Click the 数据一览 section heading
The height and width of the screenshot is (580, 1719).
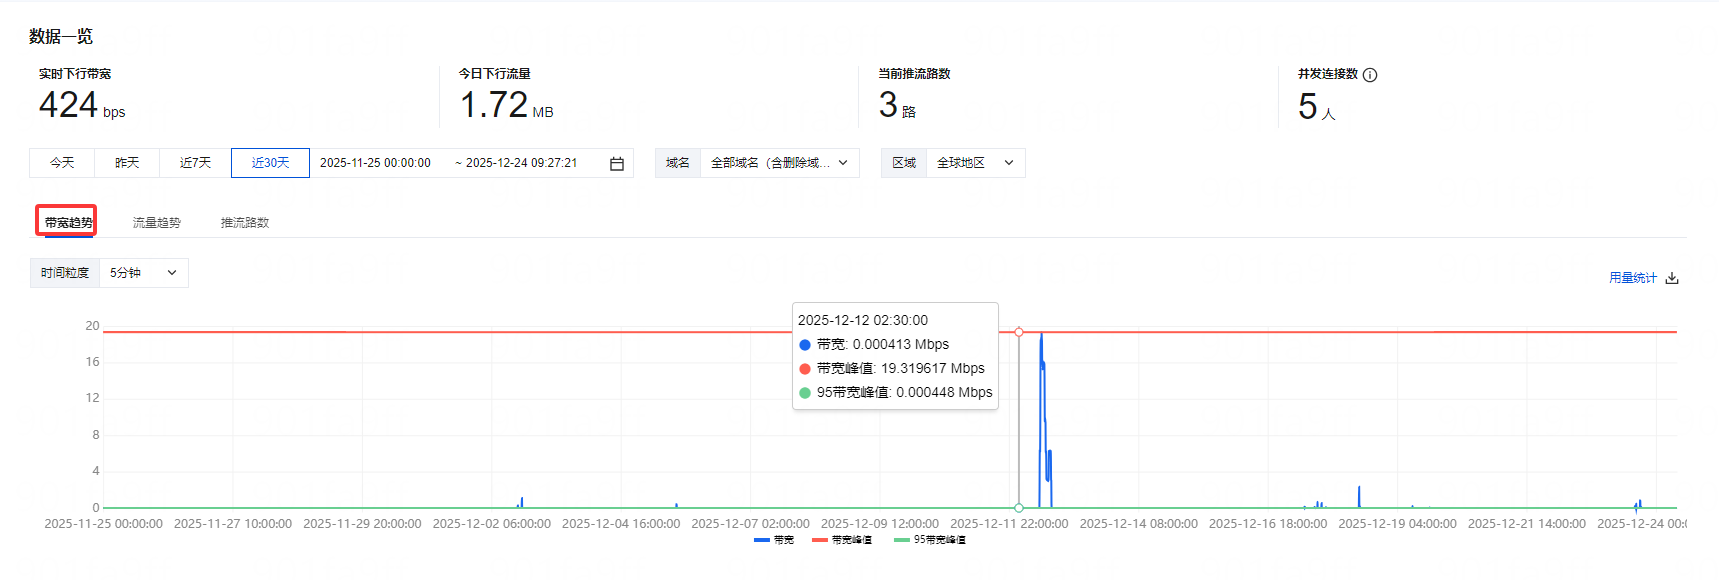click(61, 37)
